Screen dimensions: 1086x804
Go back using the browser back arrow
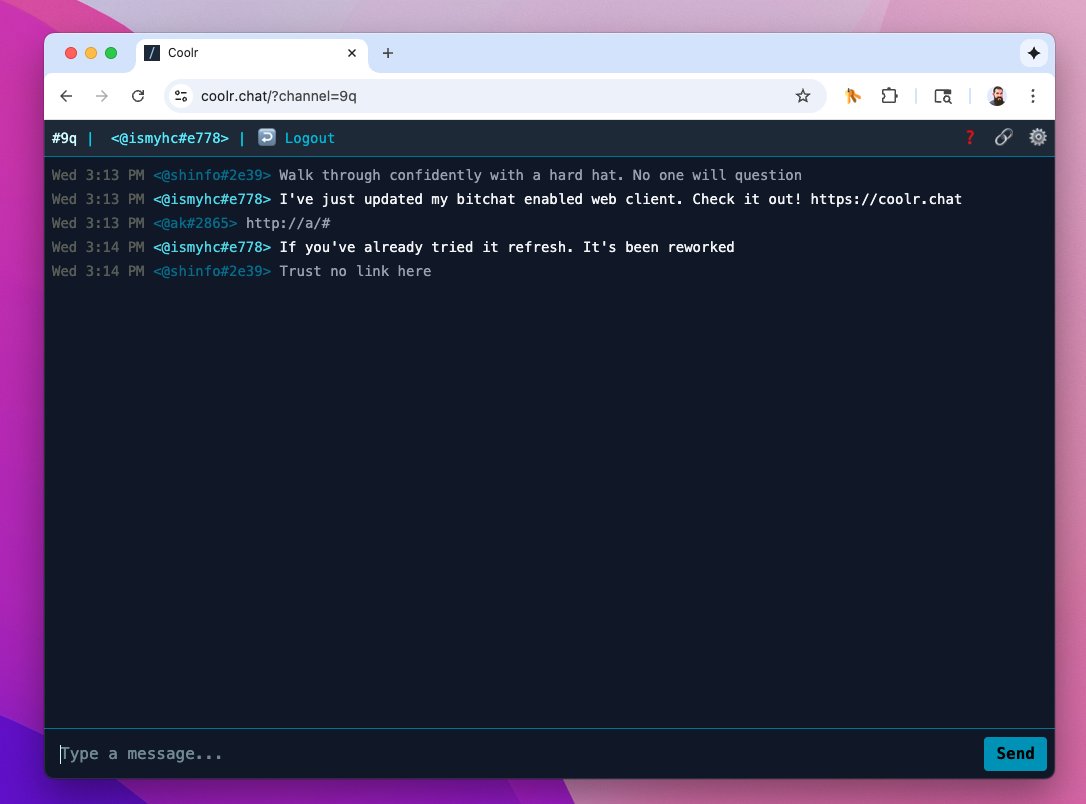coord(66,95)
